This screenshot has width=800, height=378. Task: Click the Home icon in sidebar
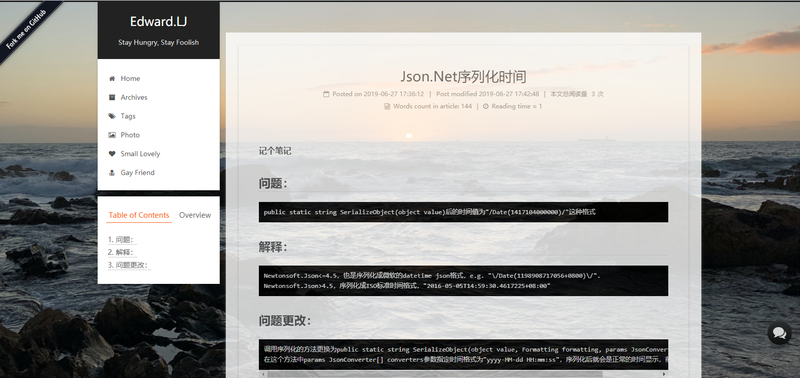tap(112, 79)
